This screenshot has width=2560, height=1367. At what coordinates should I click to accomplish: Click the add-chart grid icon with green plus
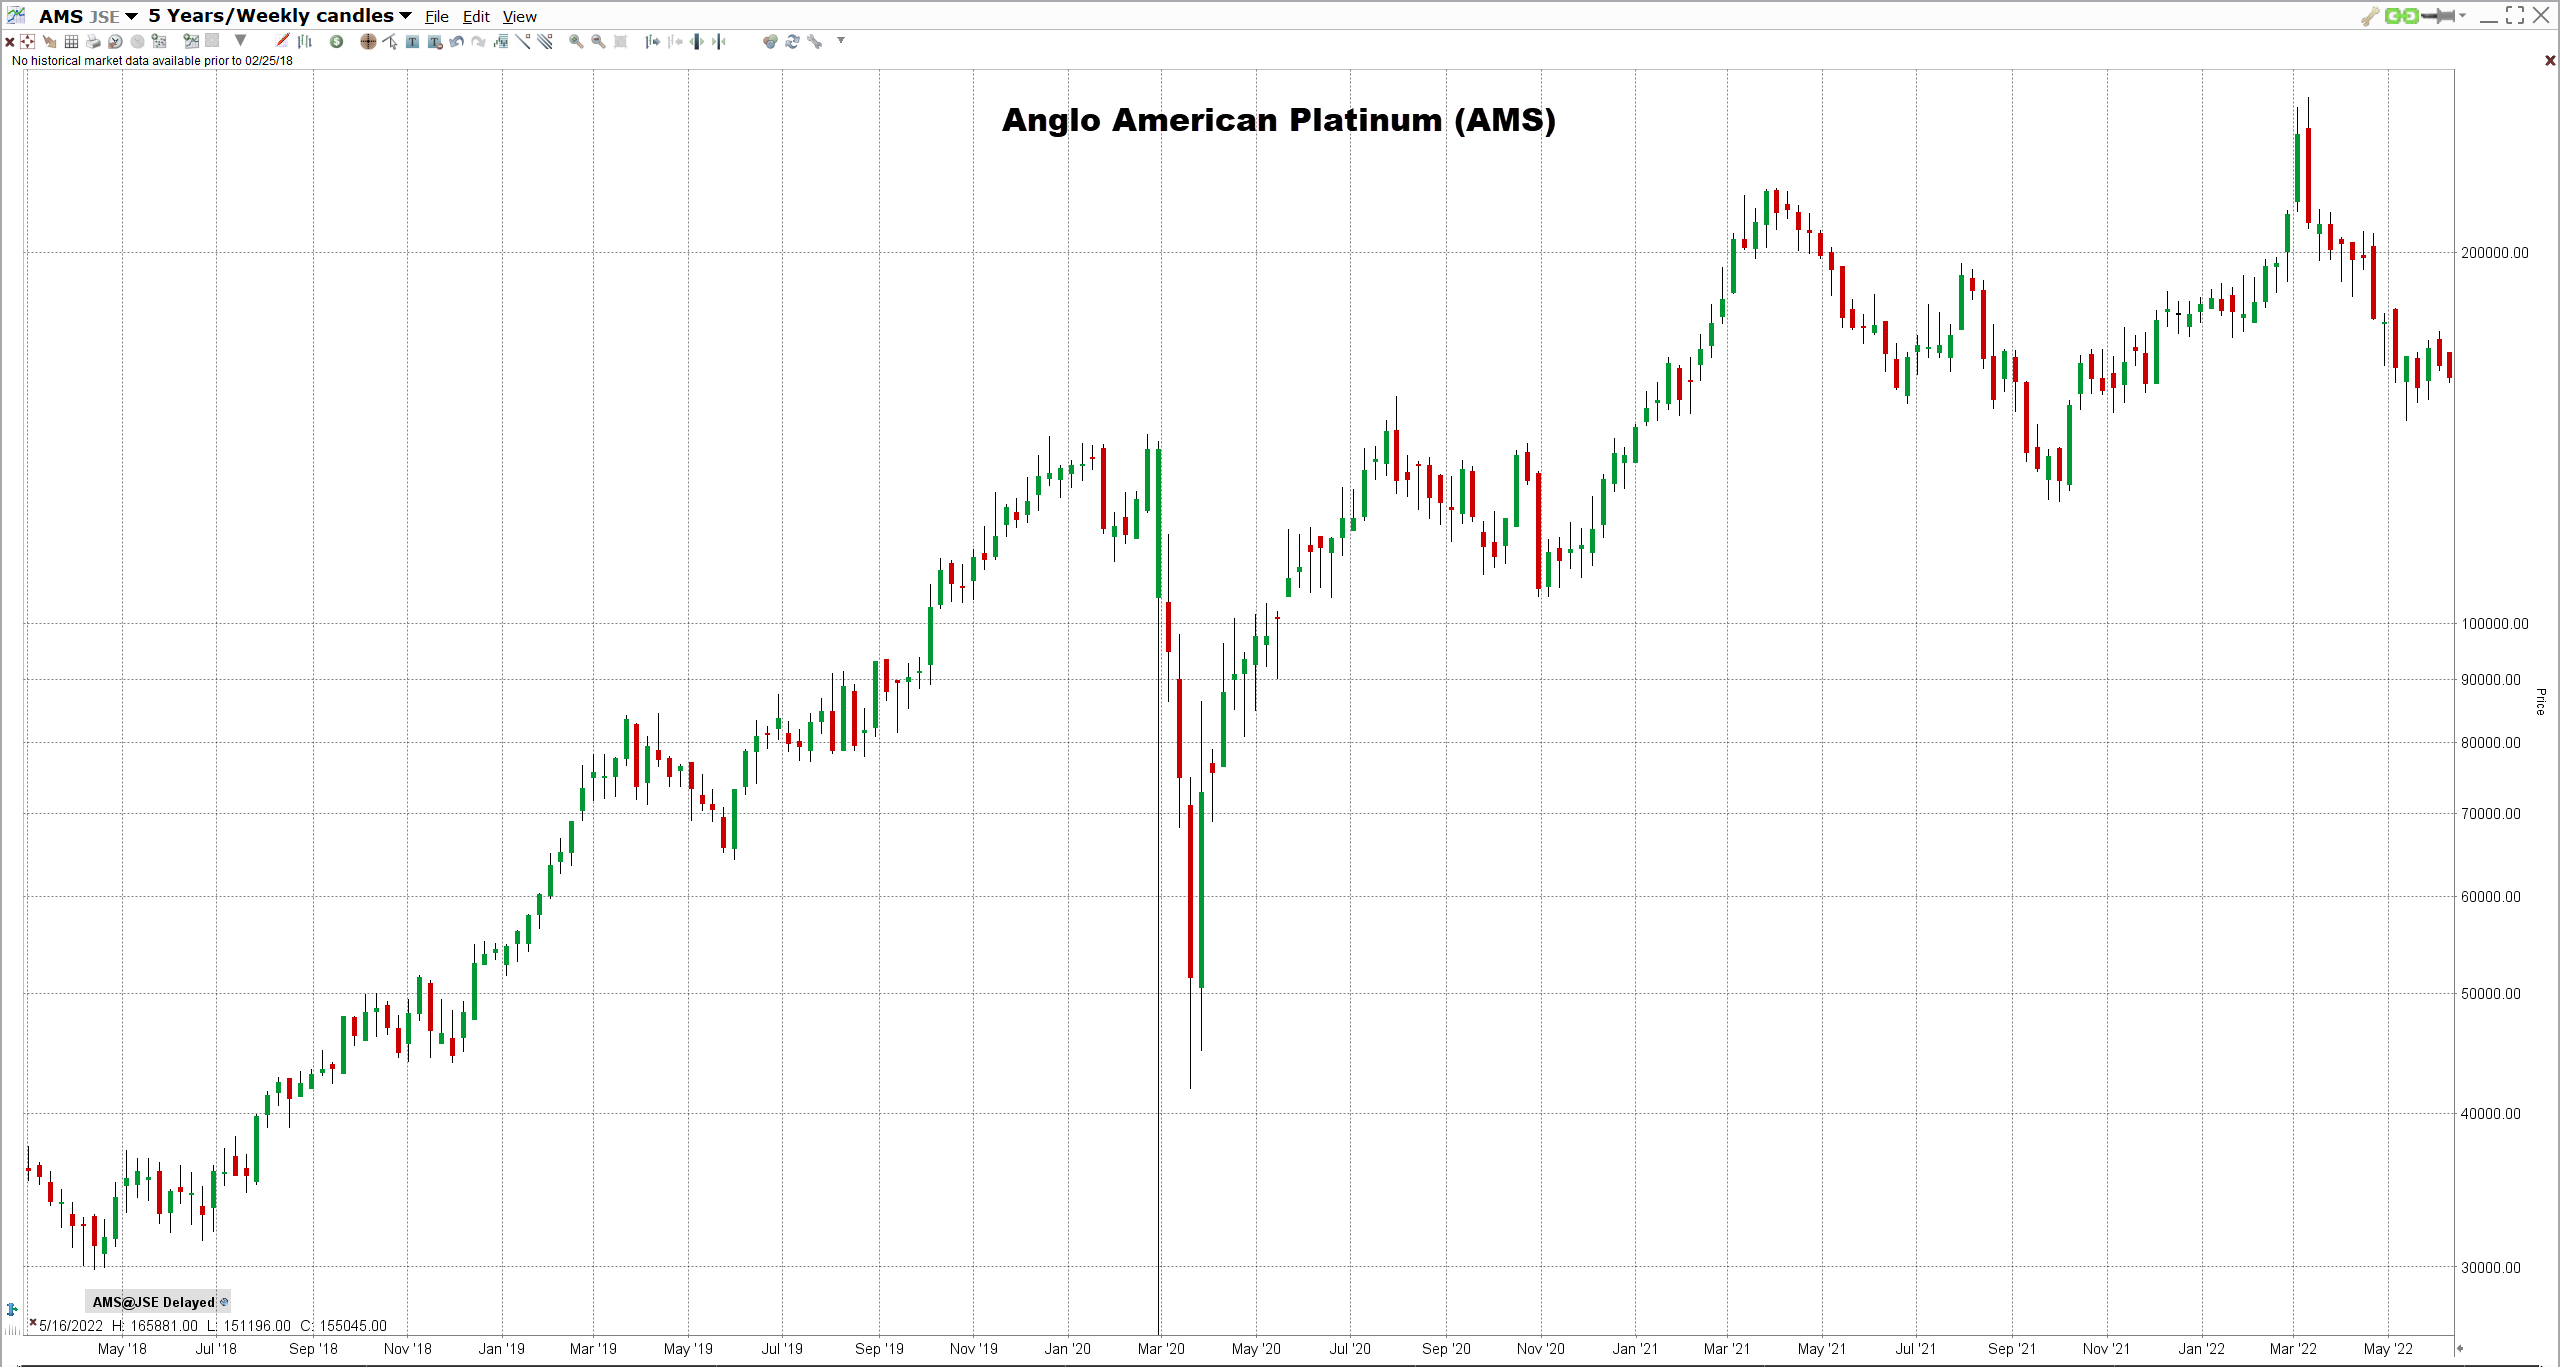(x=159, y=41)
